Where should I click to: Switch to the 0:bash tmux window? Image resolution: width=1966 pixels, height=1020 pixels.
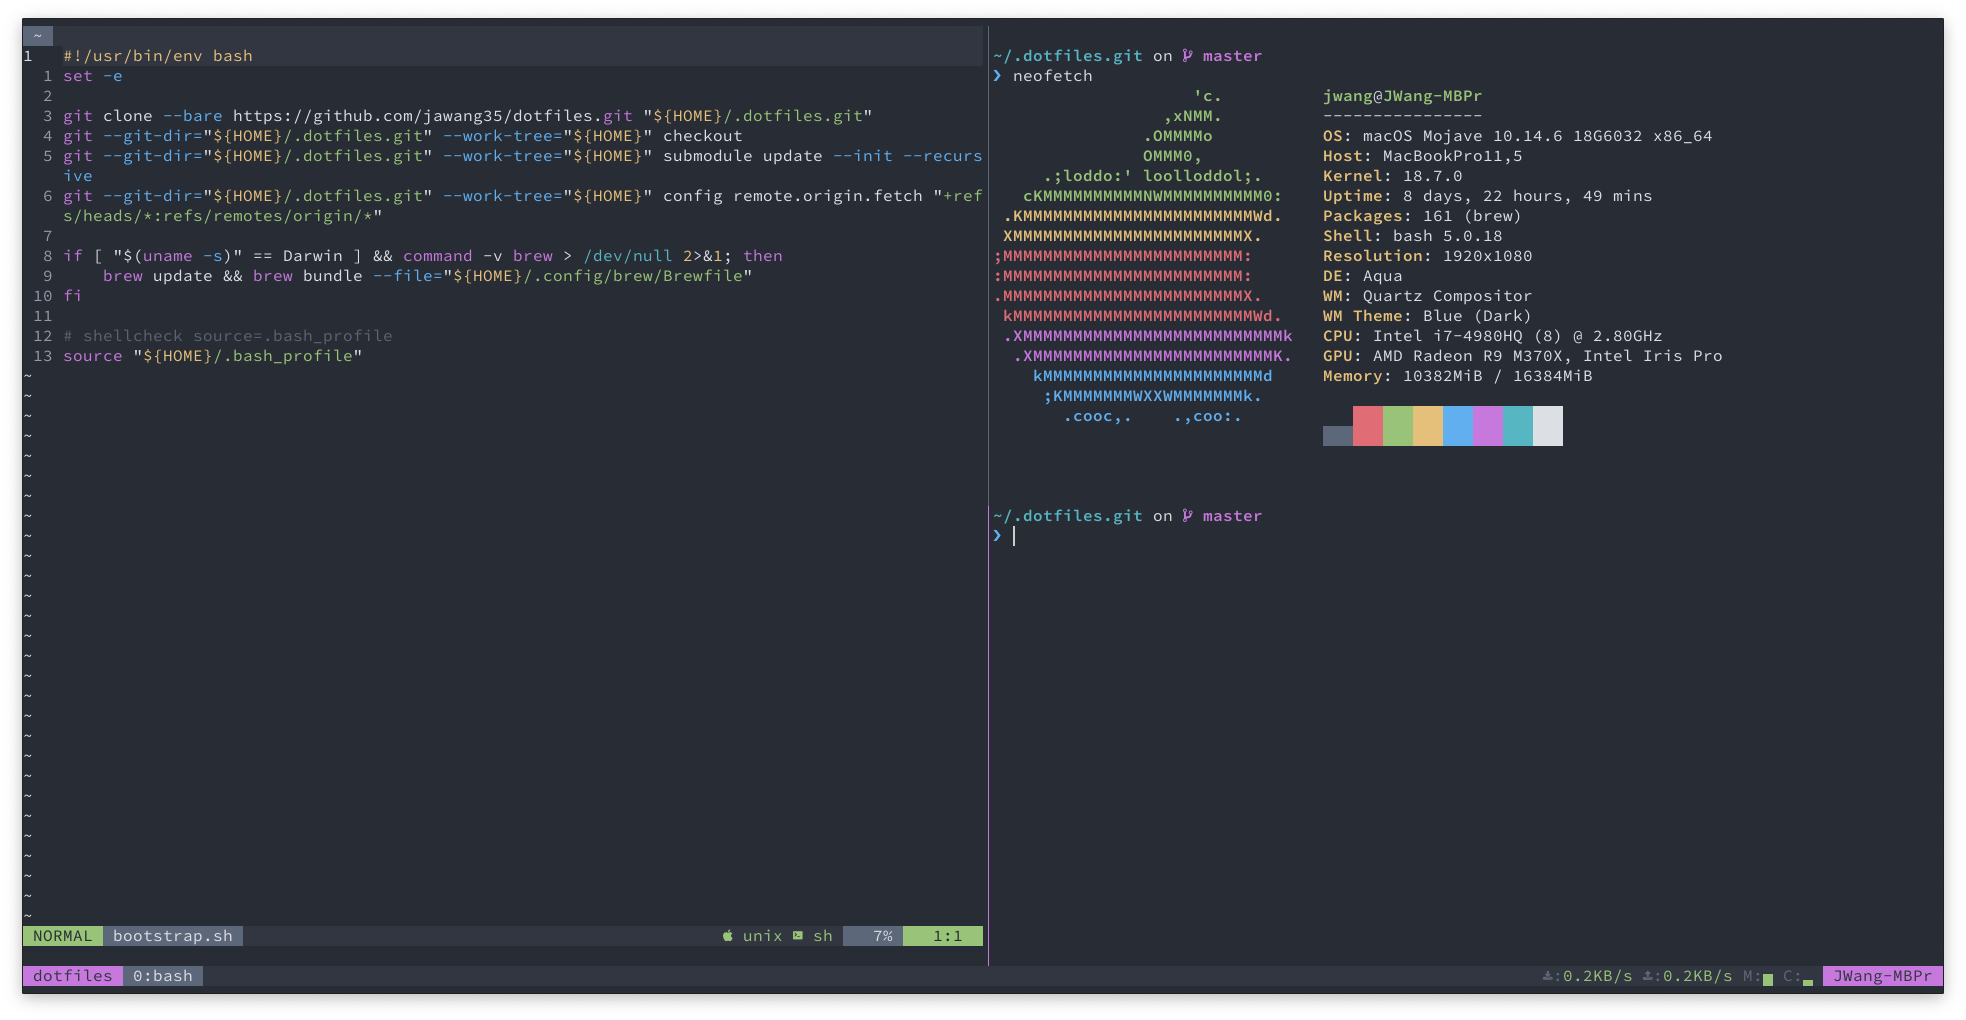point(163,976)
